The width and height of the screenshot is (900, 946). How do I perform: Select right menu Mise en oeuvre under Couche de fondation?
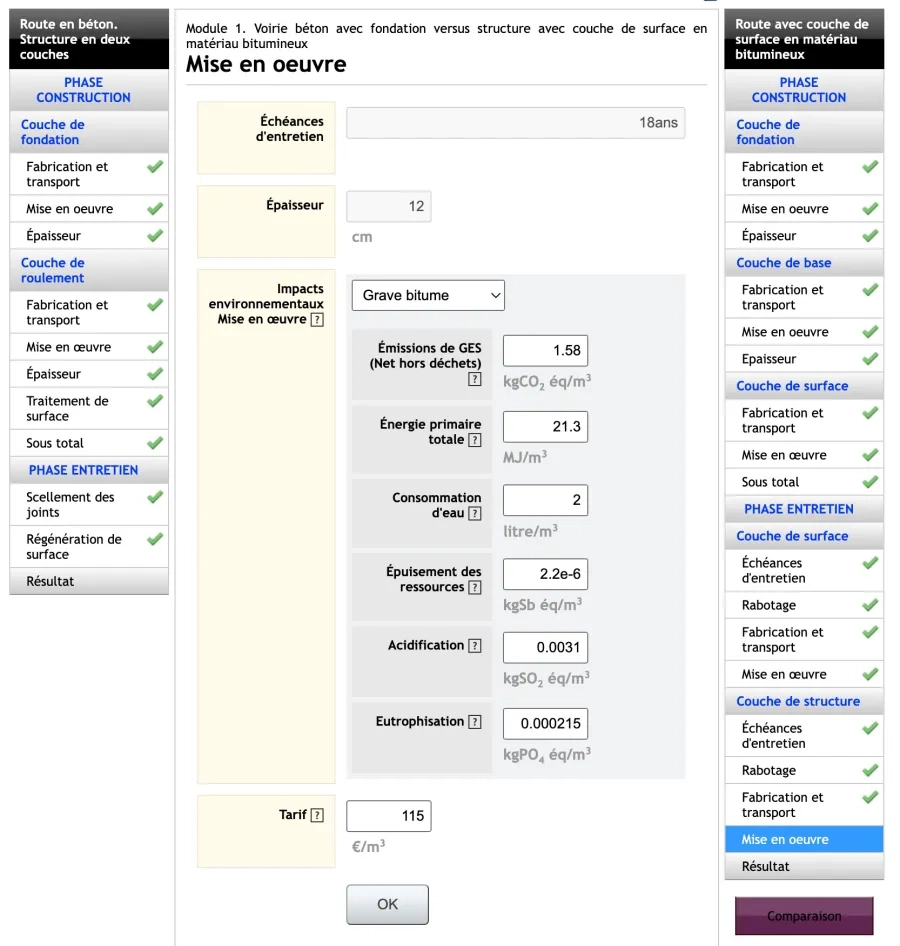(x=804, y=209)
